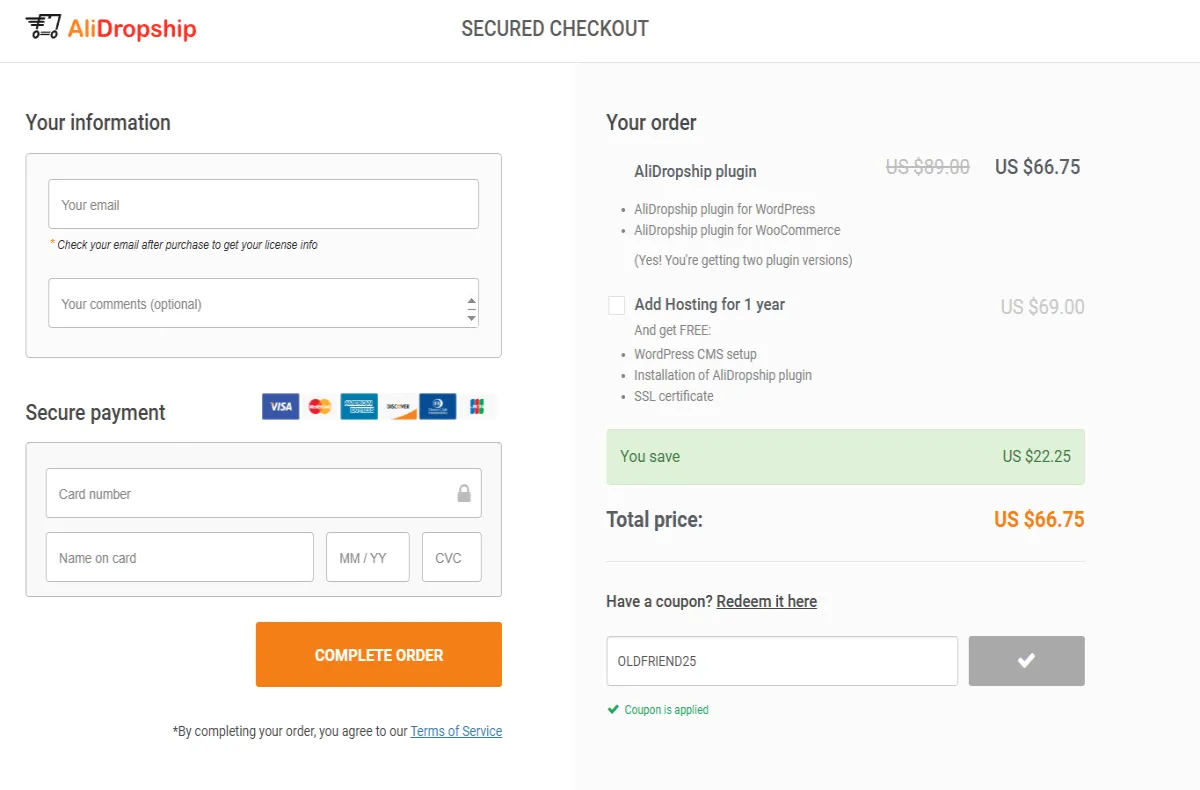Select the American Express logo
Screen dimensions: 1200x790
(358, 406)
